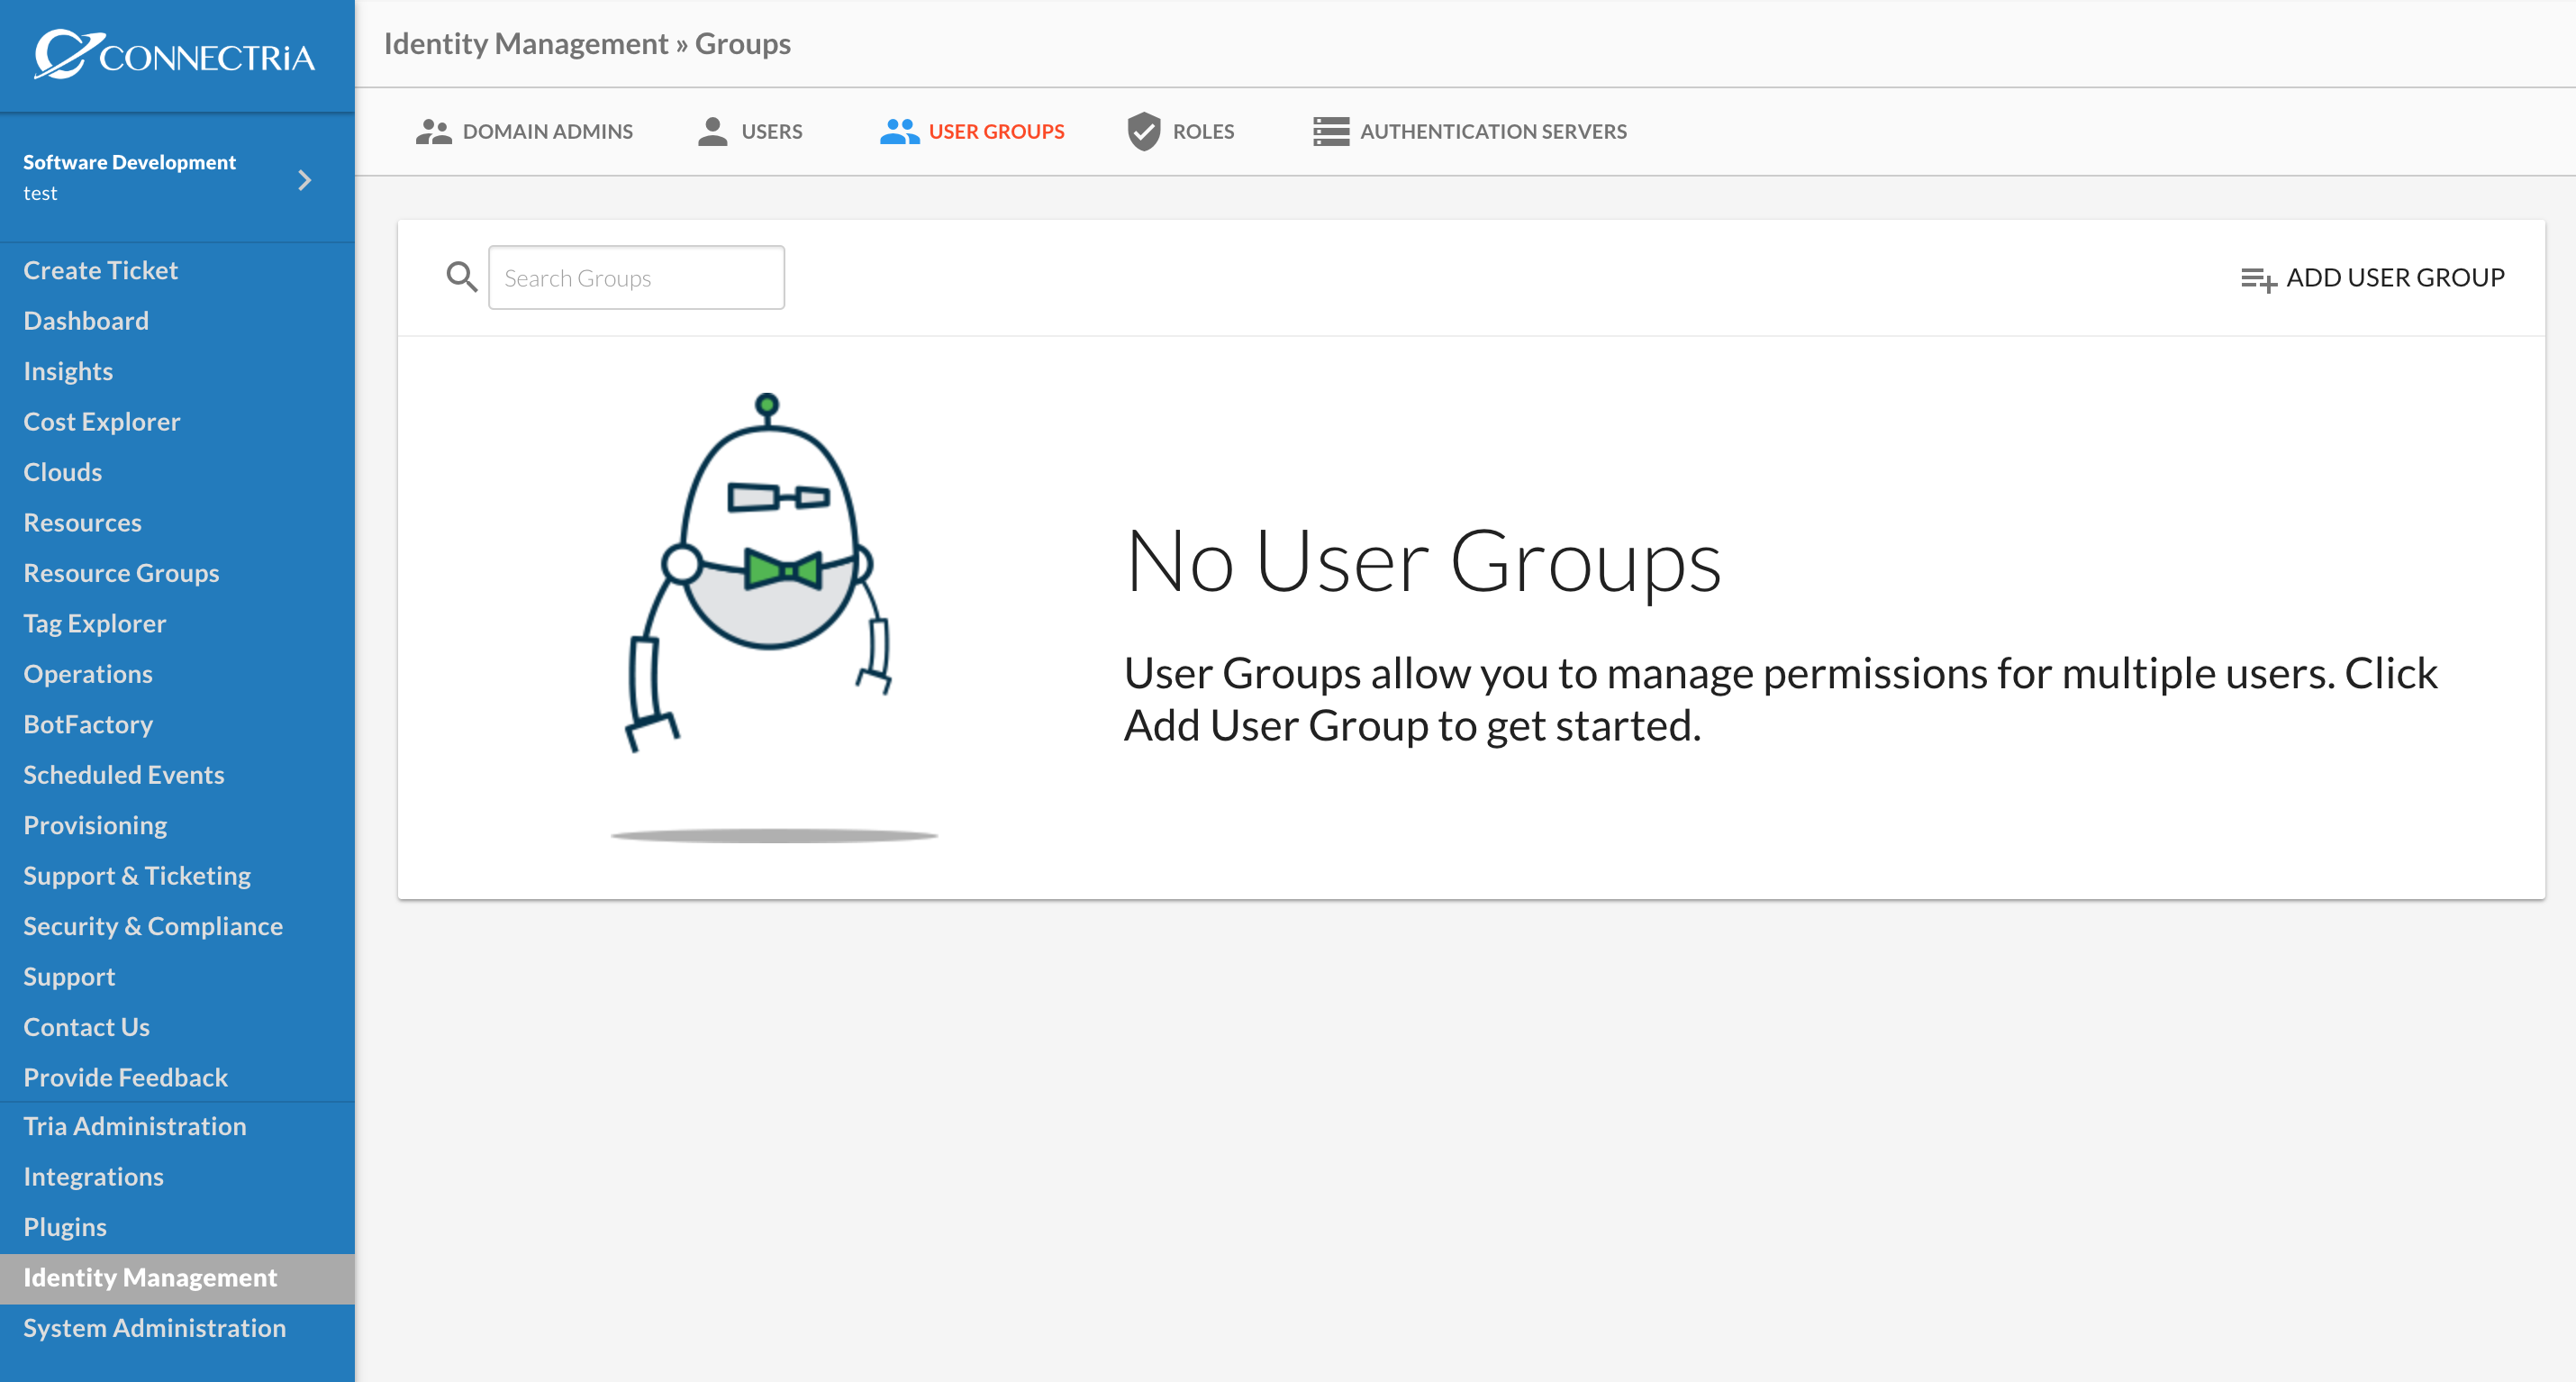Click the Authentication Servers list icon
The height and width of the screenshot is (1382, 2576).
(1330, 132)
